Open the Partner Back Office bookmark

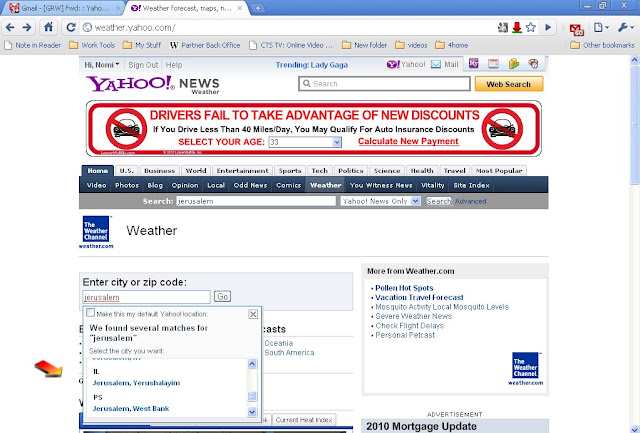click(x=205, y=45)
